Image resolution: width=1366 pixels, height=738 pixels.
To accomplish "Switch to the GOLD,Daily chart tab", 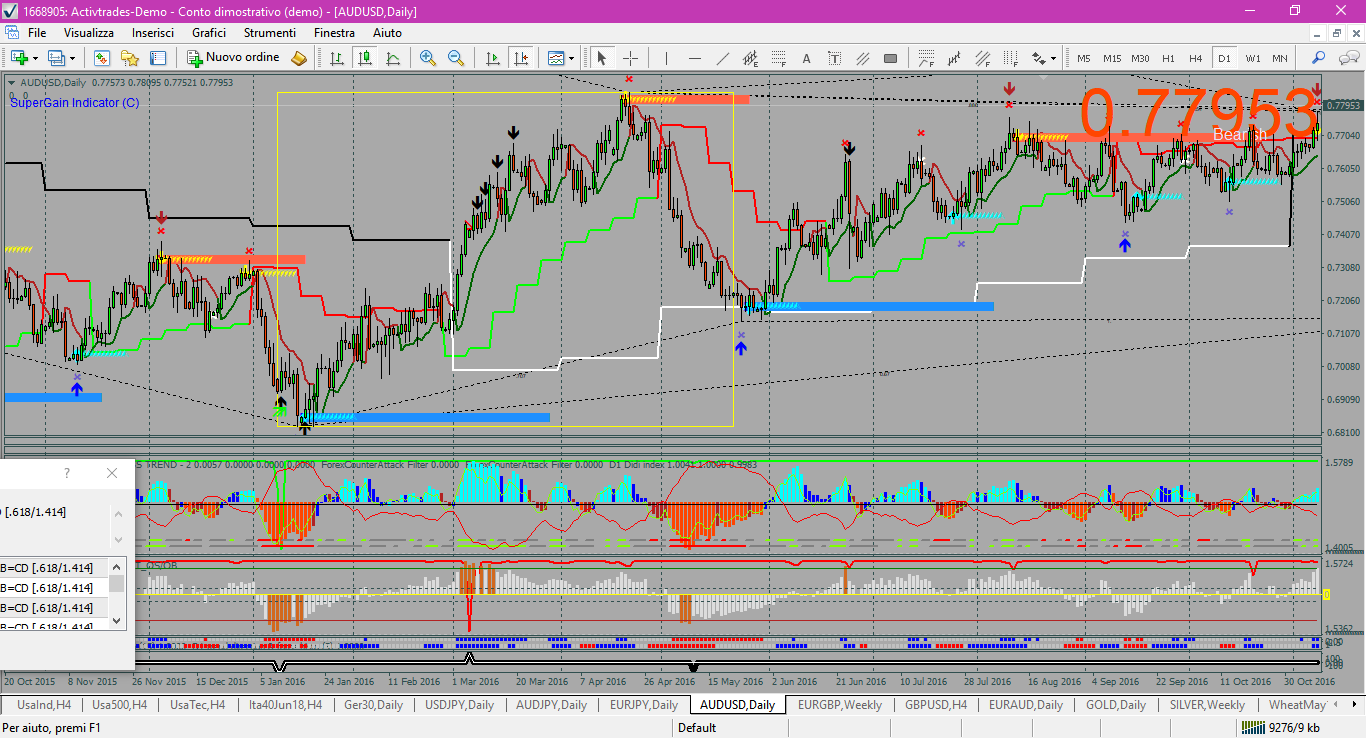I will (1118, 704).
